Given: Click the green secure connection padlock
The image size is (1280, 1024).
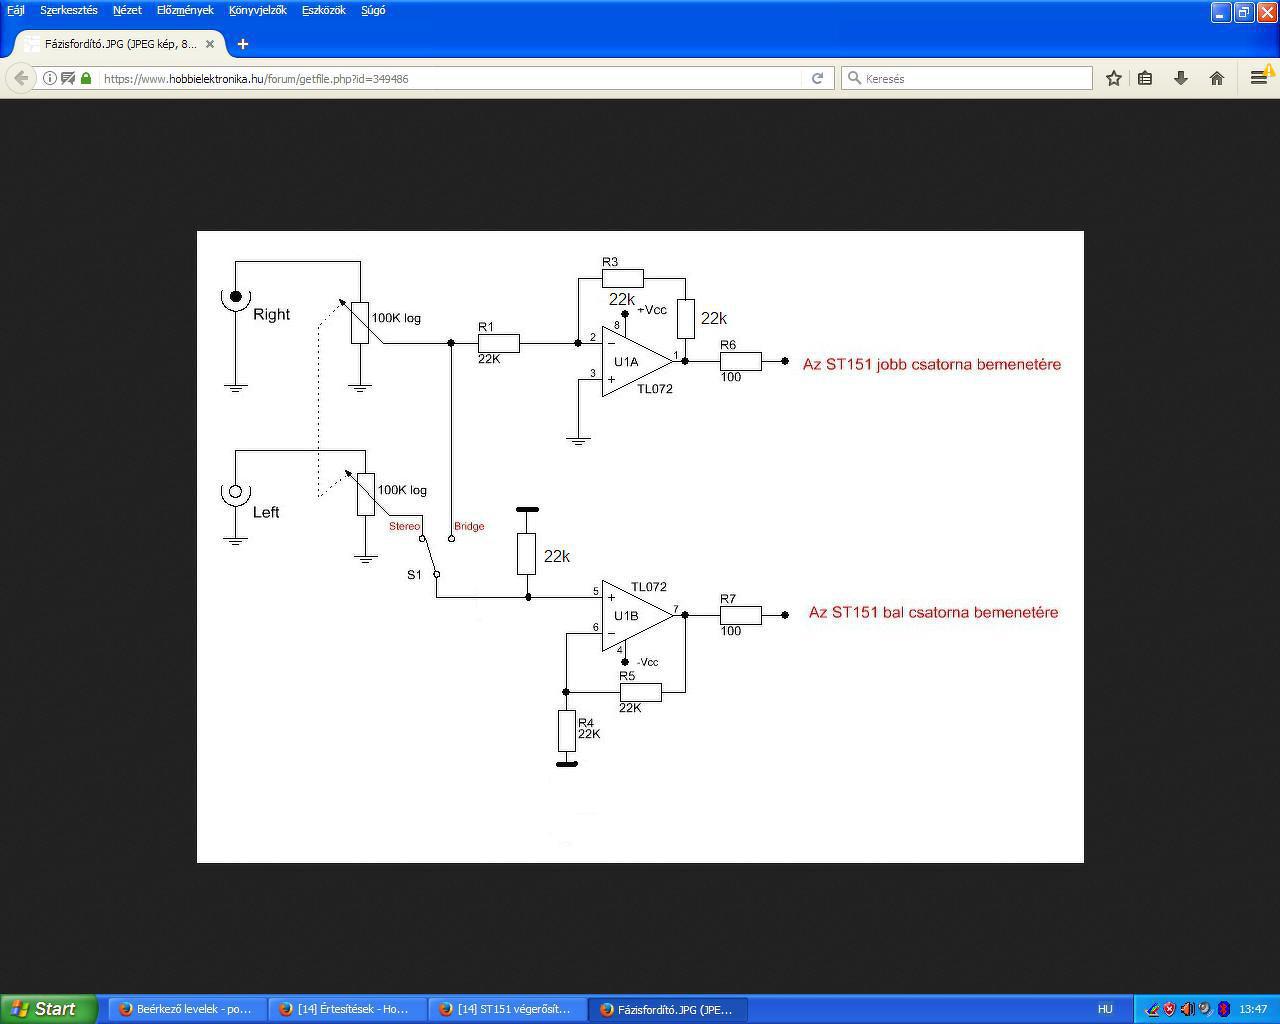Looking at the screenshot, I should (x=86, y=78).
